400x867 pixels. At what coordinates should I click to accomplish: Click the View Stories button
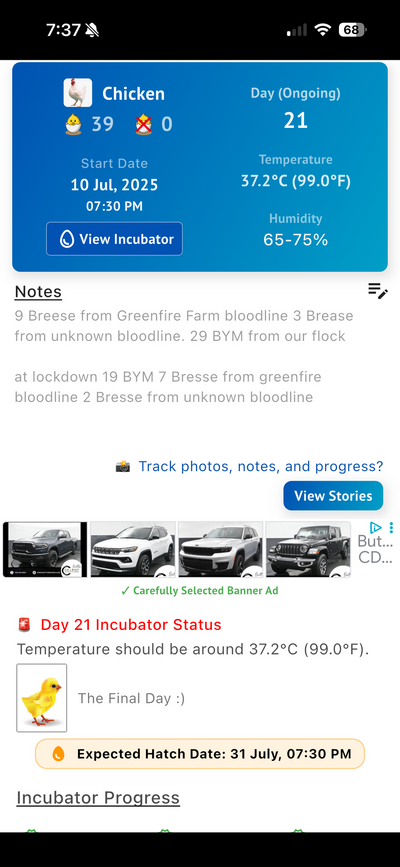point(333,495)
